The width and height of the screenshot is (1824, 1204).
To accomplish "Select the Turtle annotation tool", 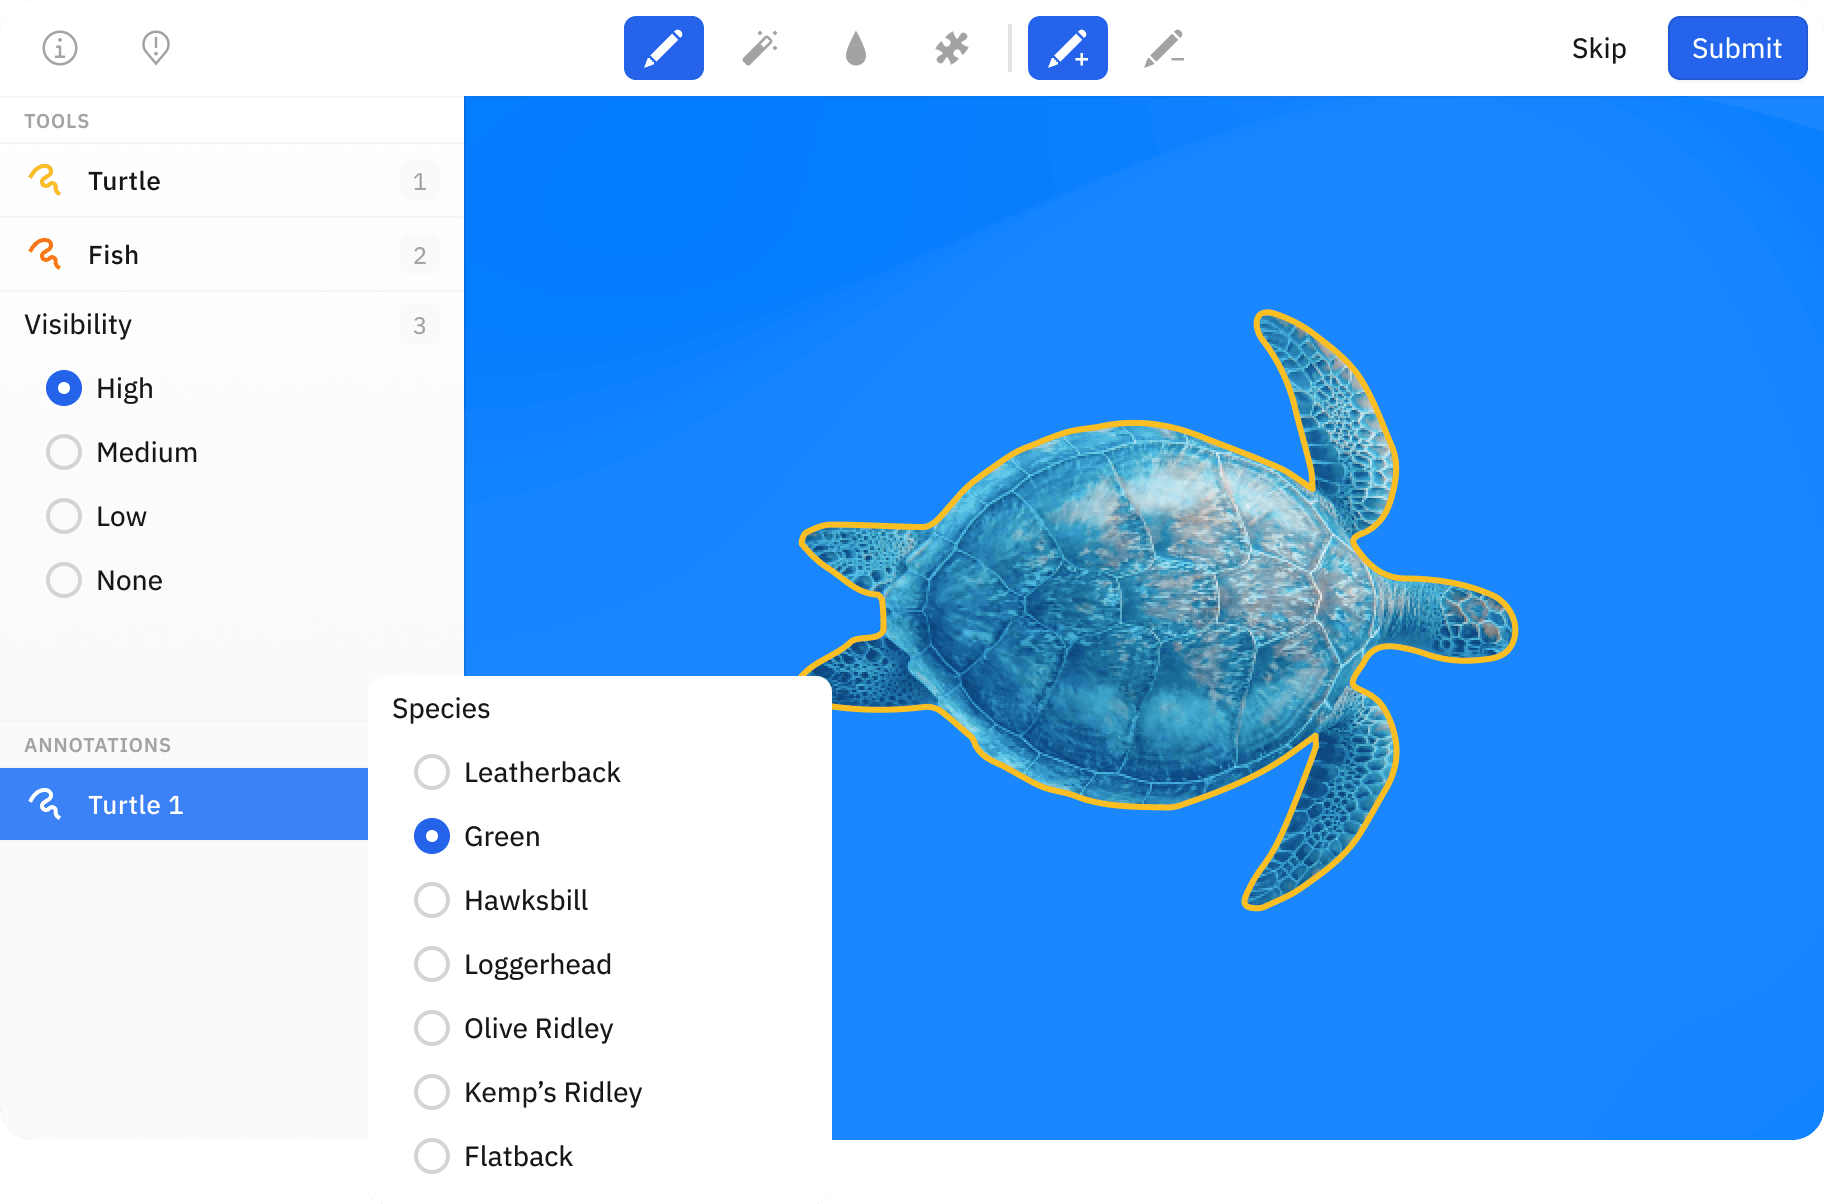I will 124,181.
